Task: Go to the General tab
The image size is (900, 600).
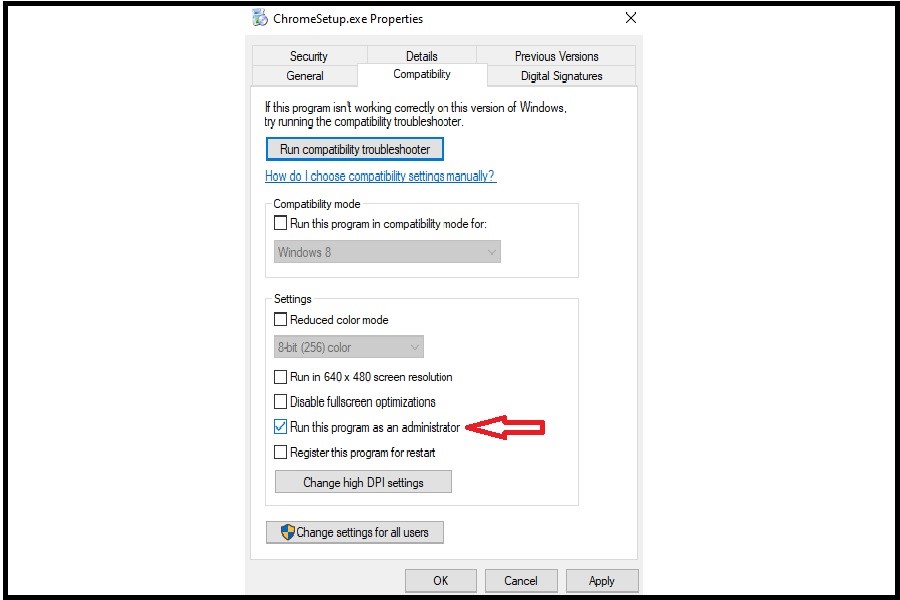Action: (305, 76)
